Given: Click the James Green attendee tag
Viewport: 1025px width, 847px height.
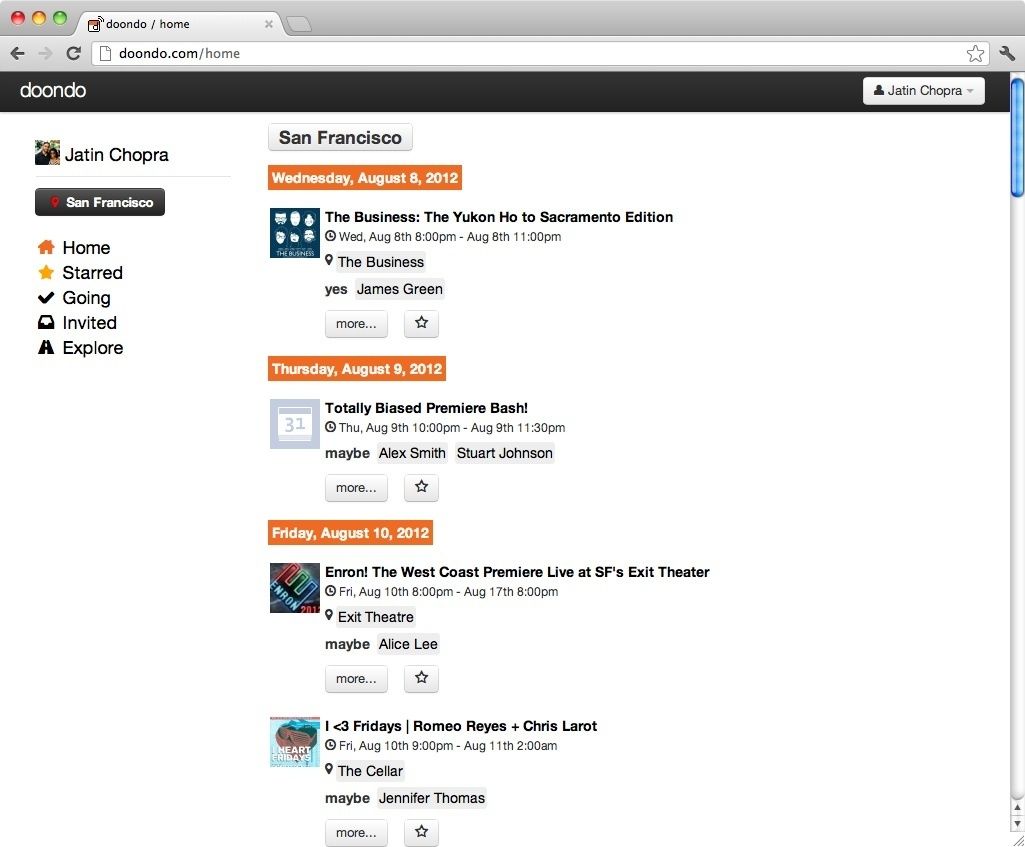Looking at the screenshot, I should 399,289.
